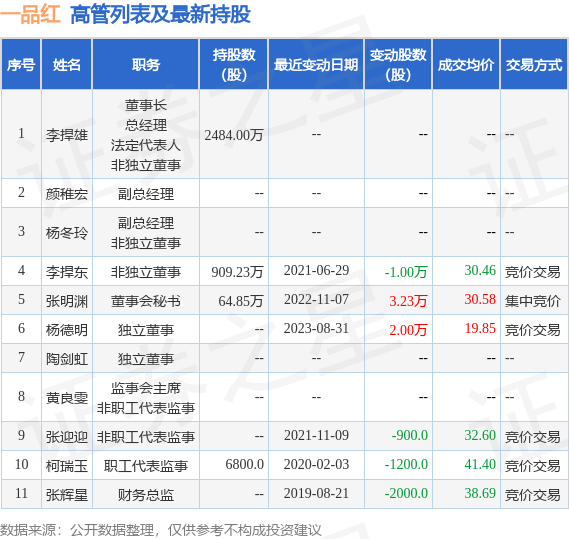The width and height of the screenshot is (569, 539).
Task: Click 财务总监 position cell
Action: point(146,495)
